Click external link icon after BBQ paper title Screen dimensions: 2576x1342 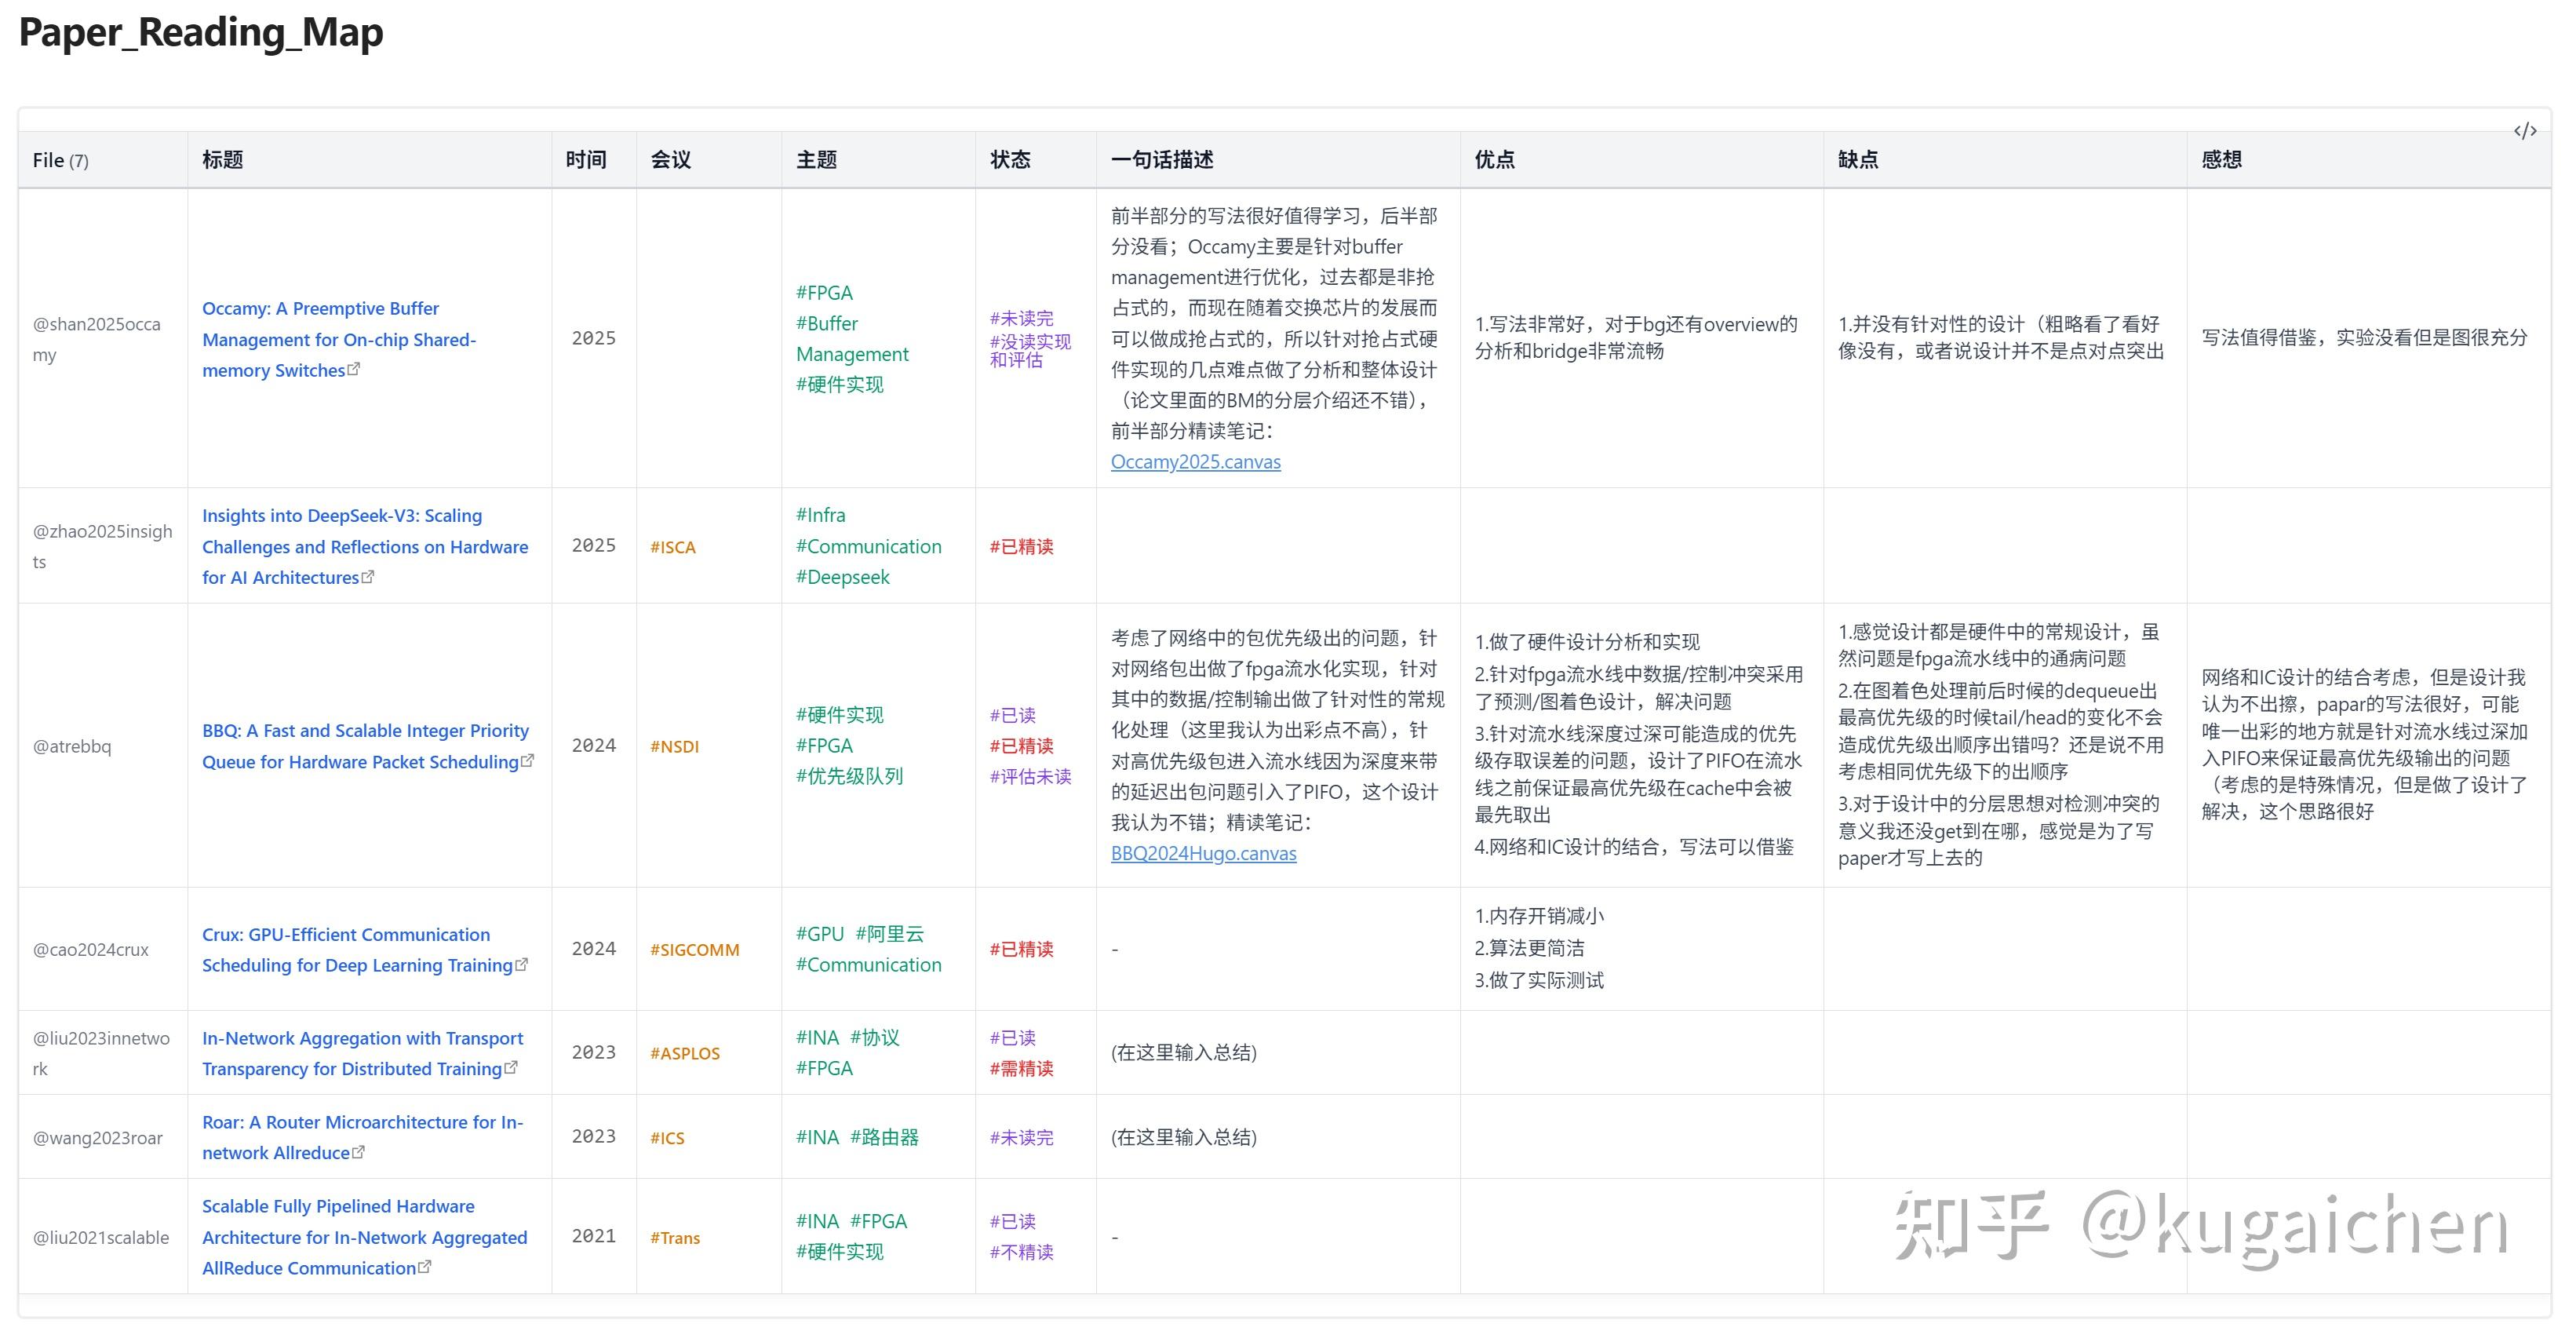coord(527,761)
